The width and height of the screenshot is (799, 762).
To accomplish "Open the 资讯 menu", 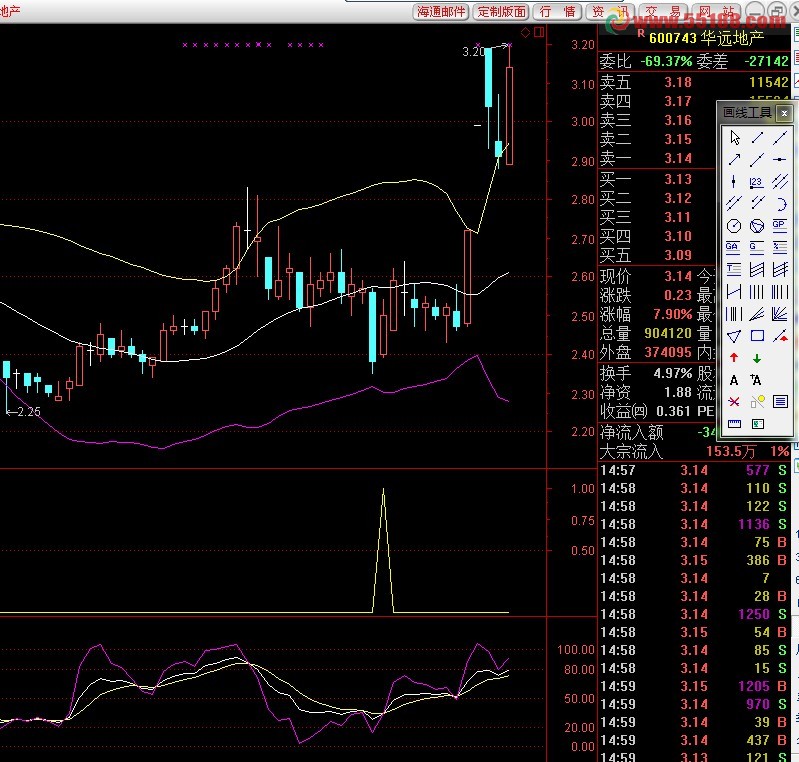I will (610, 11).
